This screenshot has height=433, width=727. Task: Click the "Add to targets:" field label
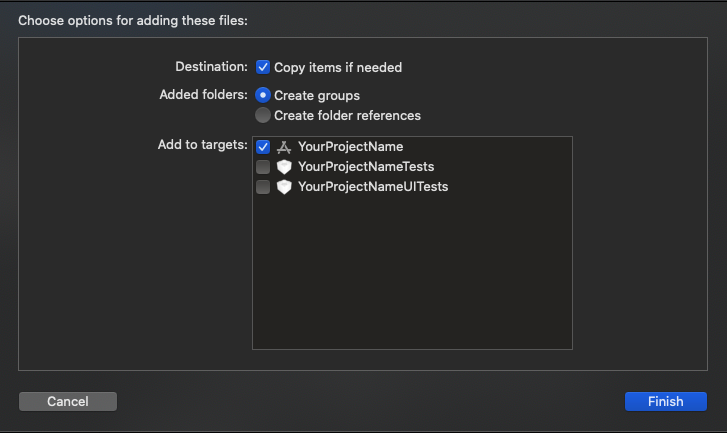tap(202, 145)
